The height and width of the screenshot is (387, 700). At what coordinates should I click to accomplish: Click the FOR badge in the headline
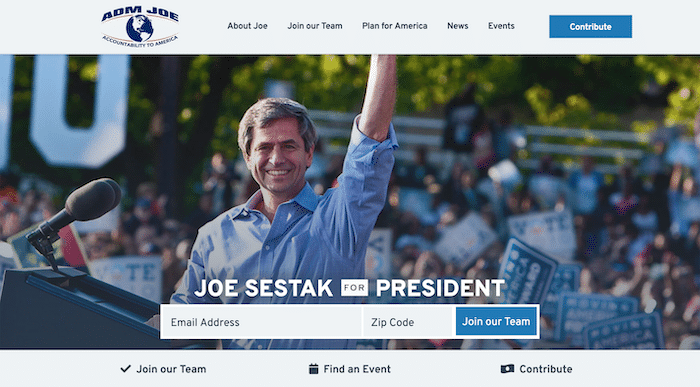tap(354, 288)
